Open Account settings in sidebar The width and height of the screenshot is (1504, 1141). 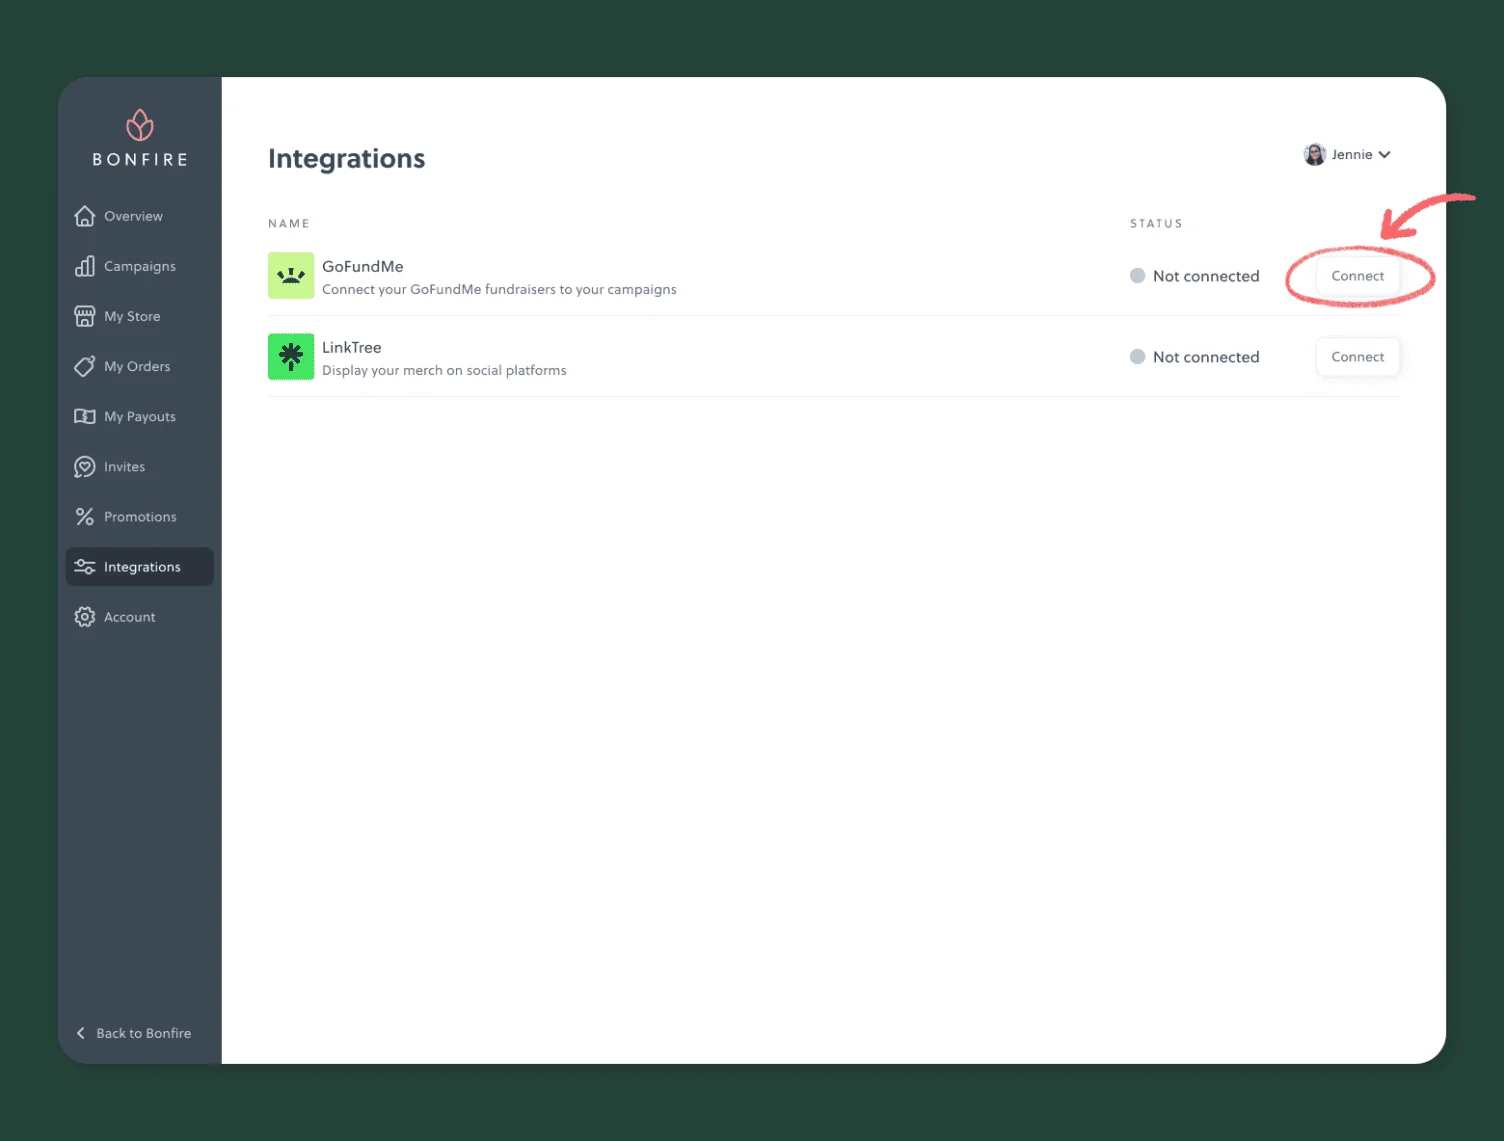pyautogui.click(x=140, y=617)
